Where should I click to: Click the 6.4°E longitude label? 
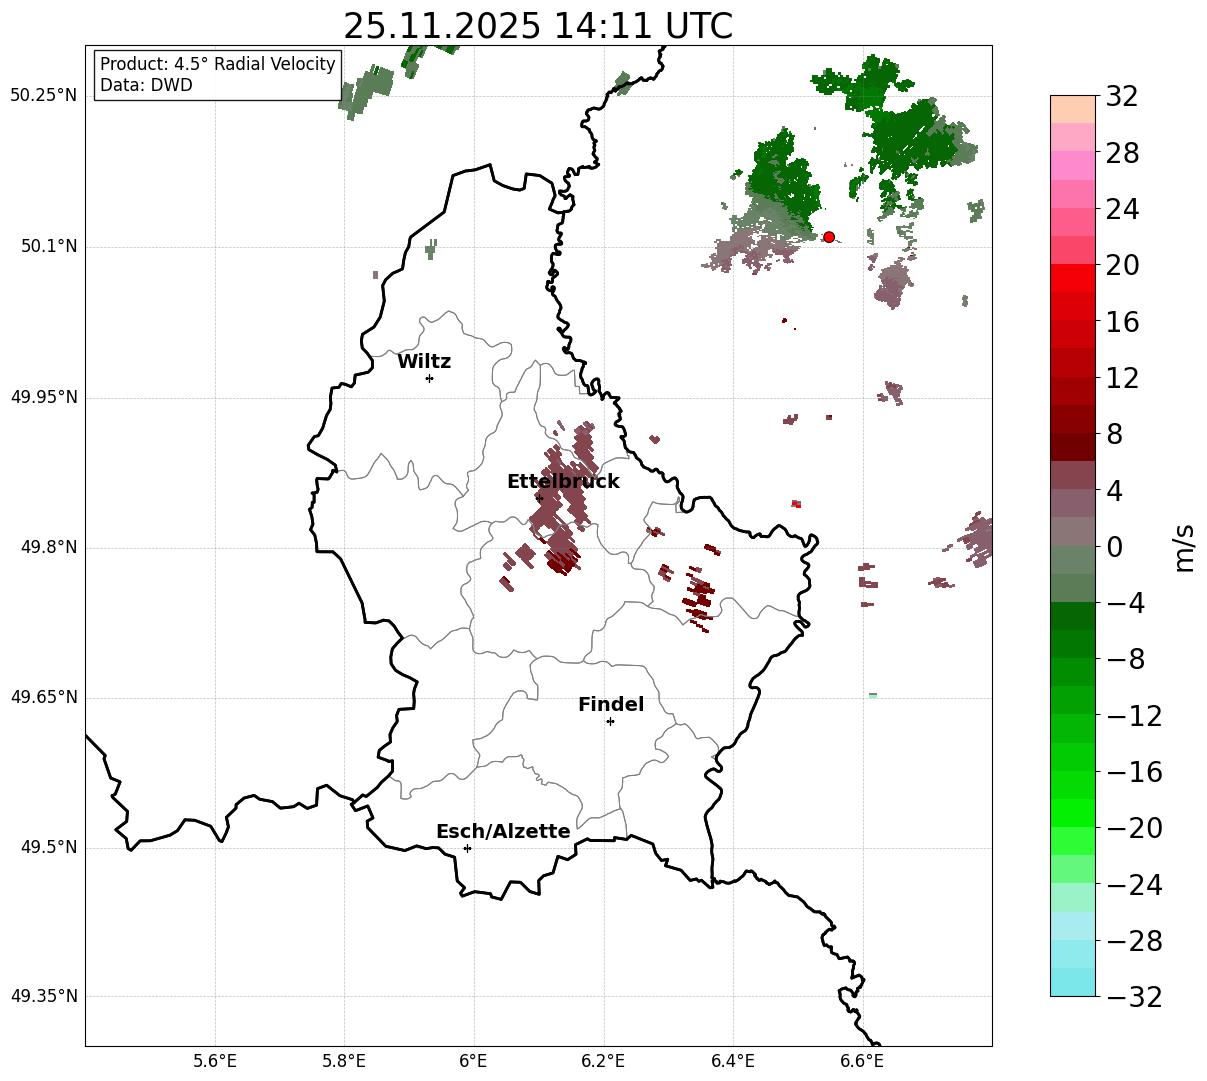pyautogui.click(x=733, y=1061)
